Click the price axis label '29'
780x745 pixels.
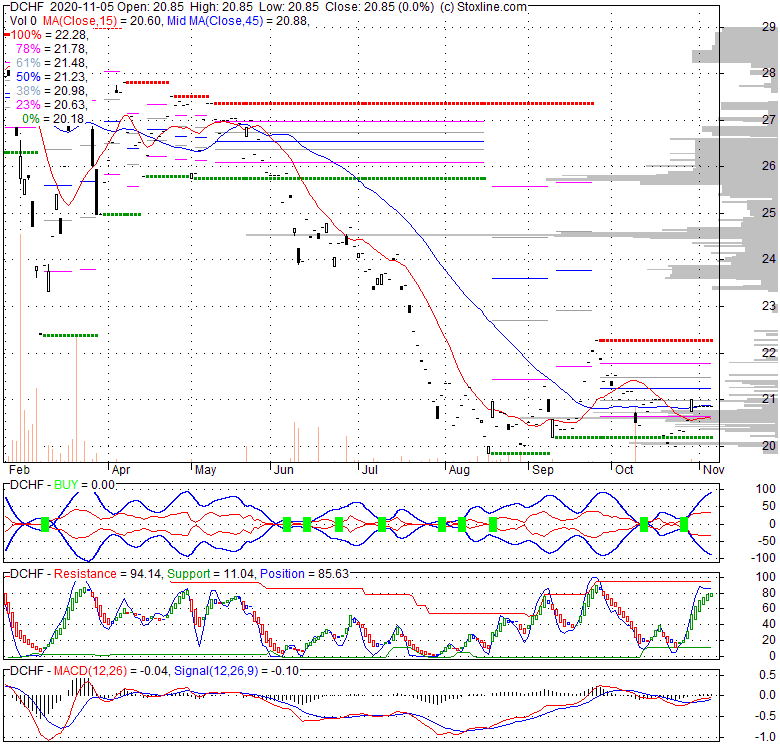(x=769, y=27)
